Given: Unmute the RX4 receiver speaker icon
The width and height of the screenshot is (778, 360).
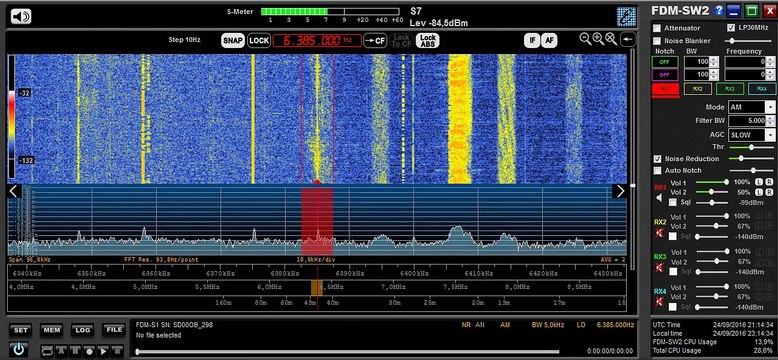Looking at the screenshot, I should [659, 301].
